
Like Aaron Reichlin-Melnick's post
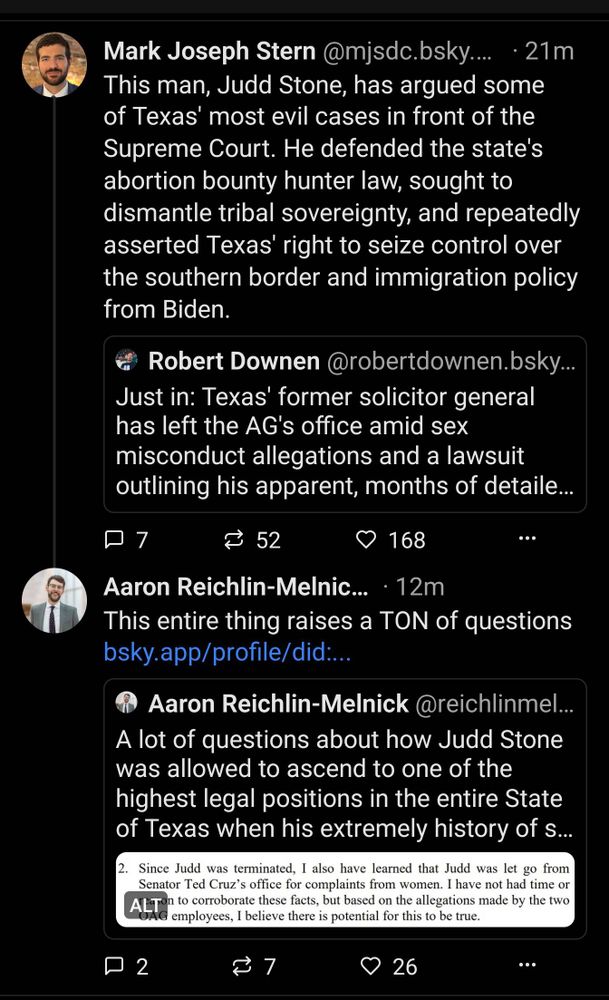coord(370,966)
